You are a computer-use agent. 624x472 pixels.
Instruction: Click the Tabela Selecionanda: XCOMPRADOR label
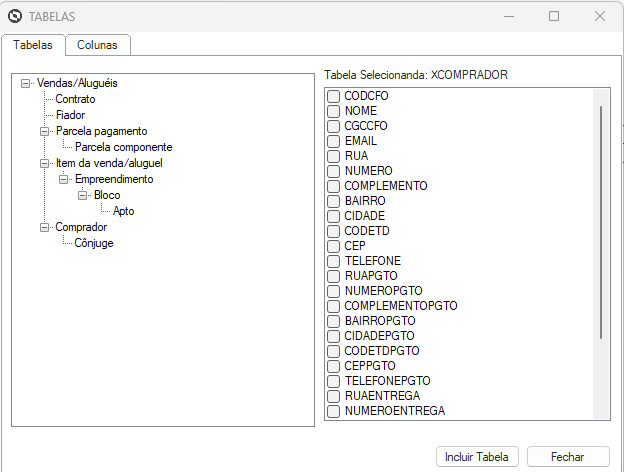416,75
